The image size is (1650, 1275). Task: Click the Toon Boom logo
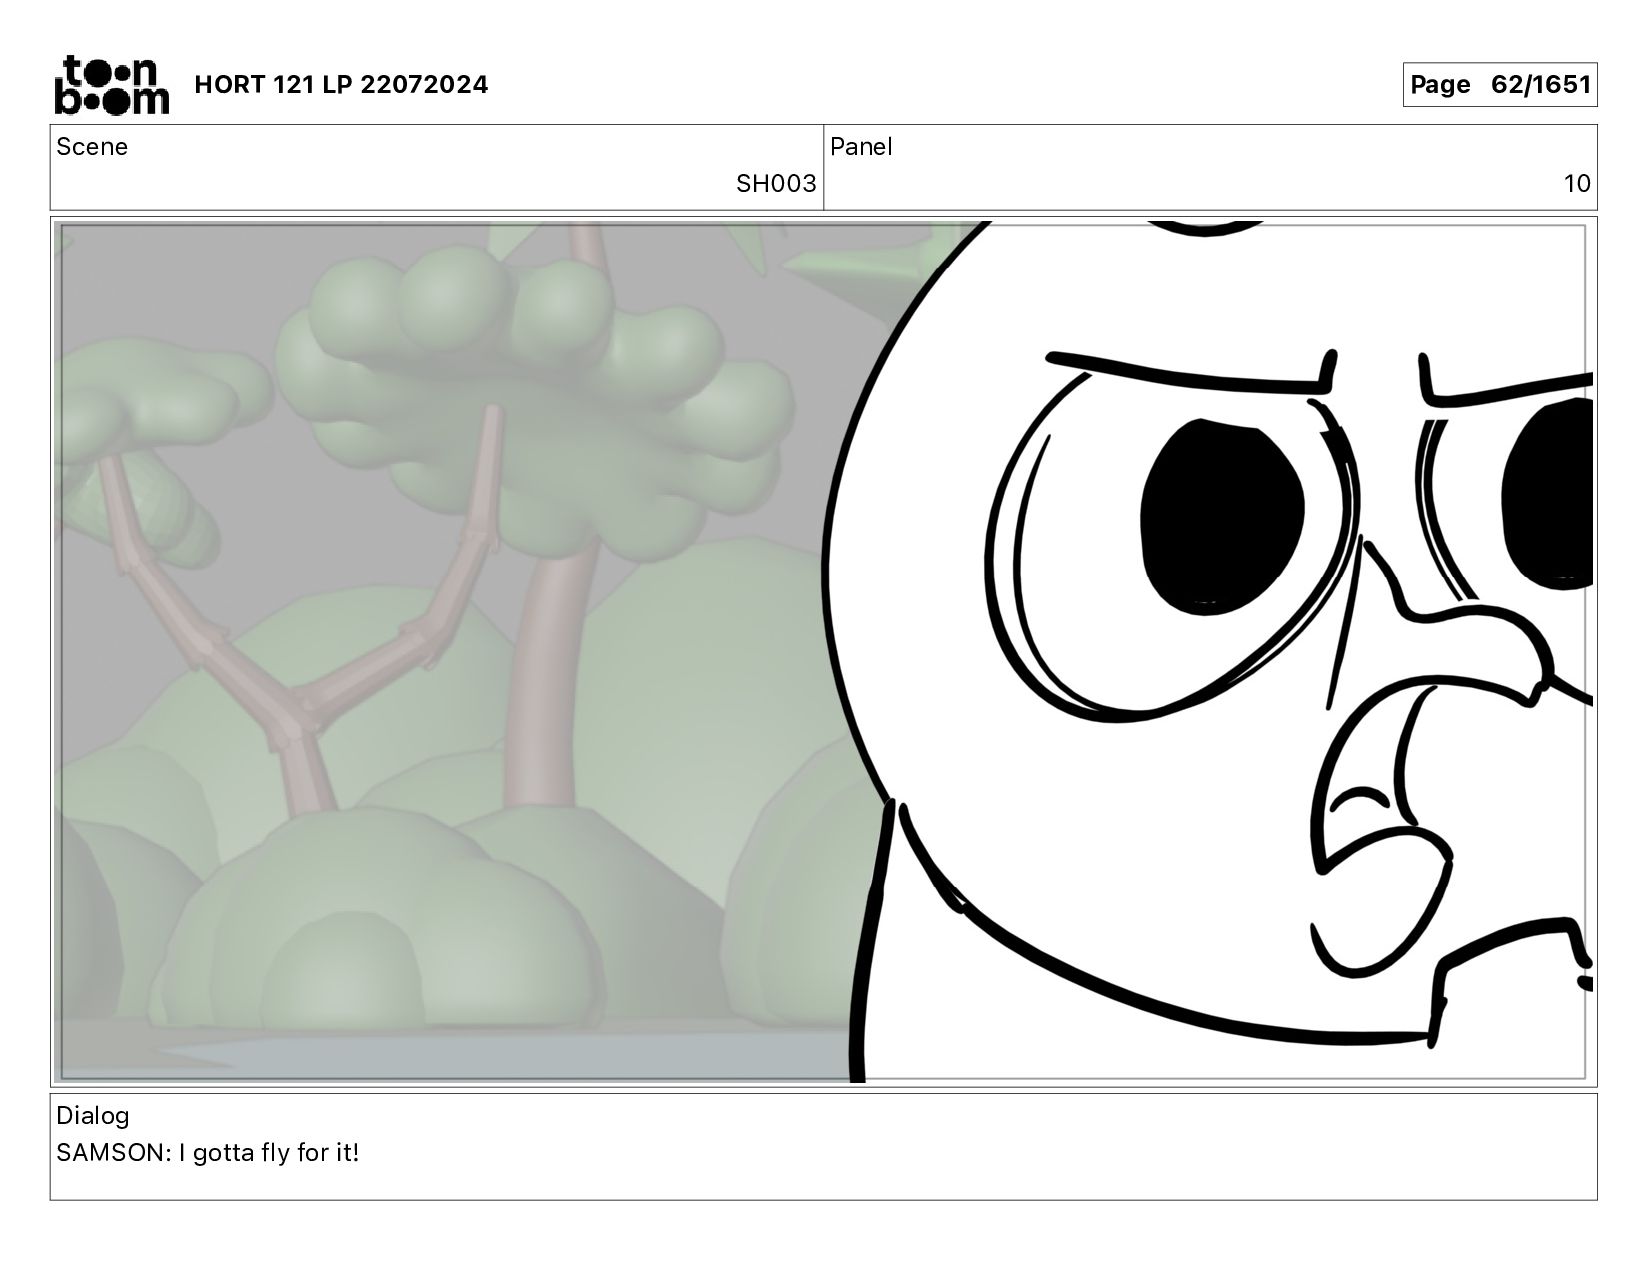111,85
